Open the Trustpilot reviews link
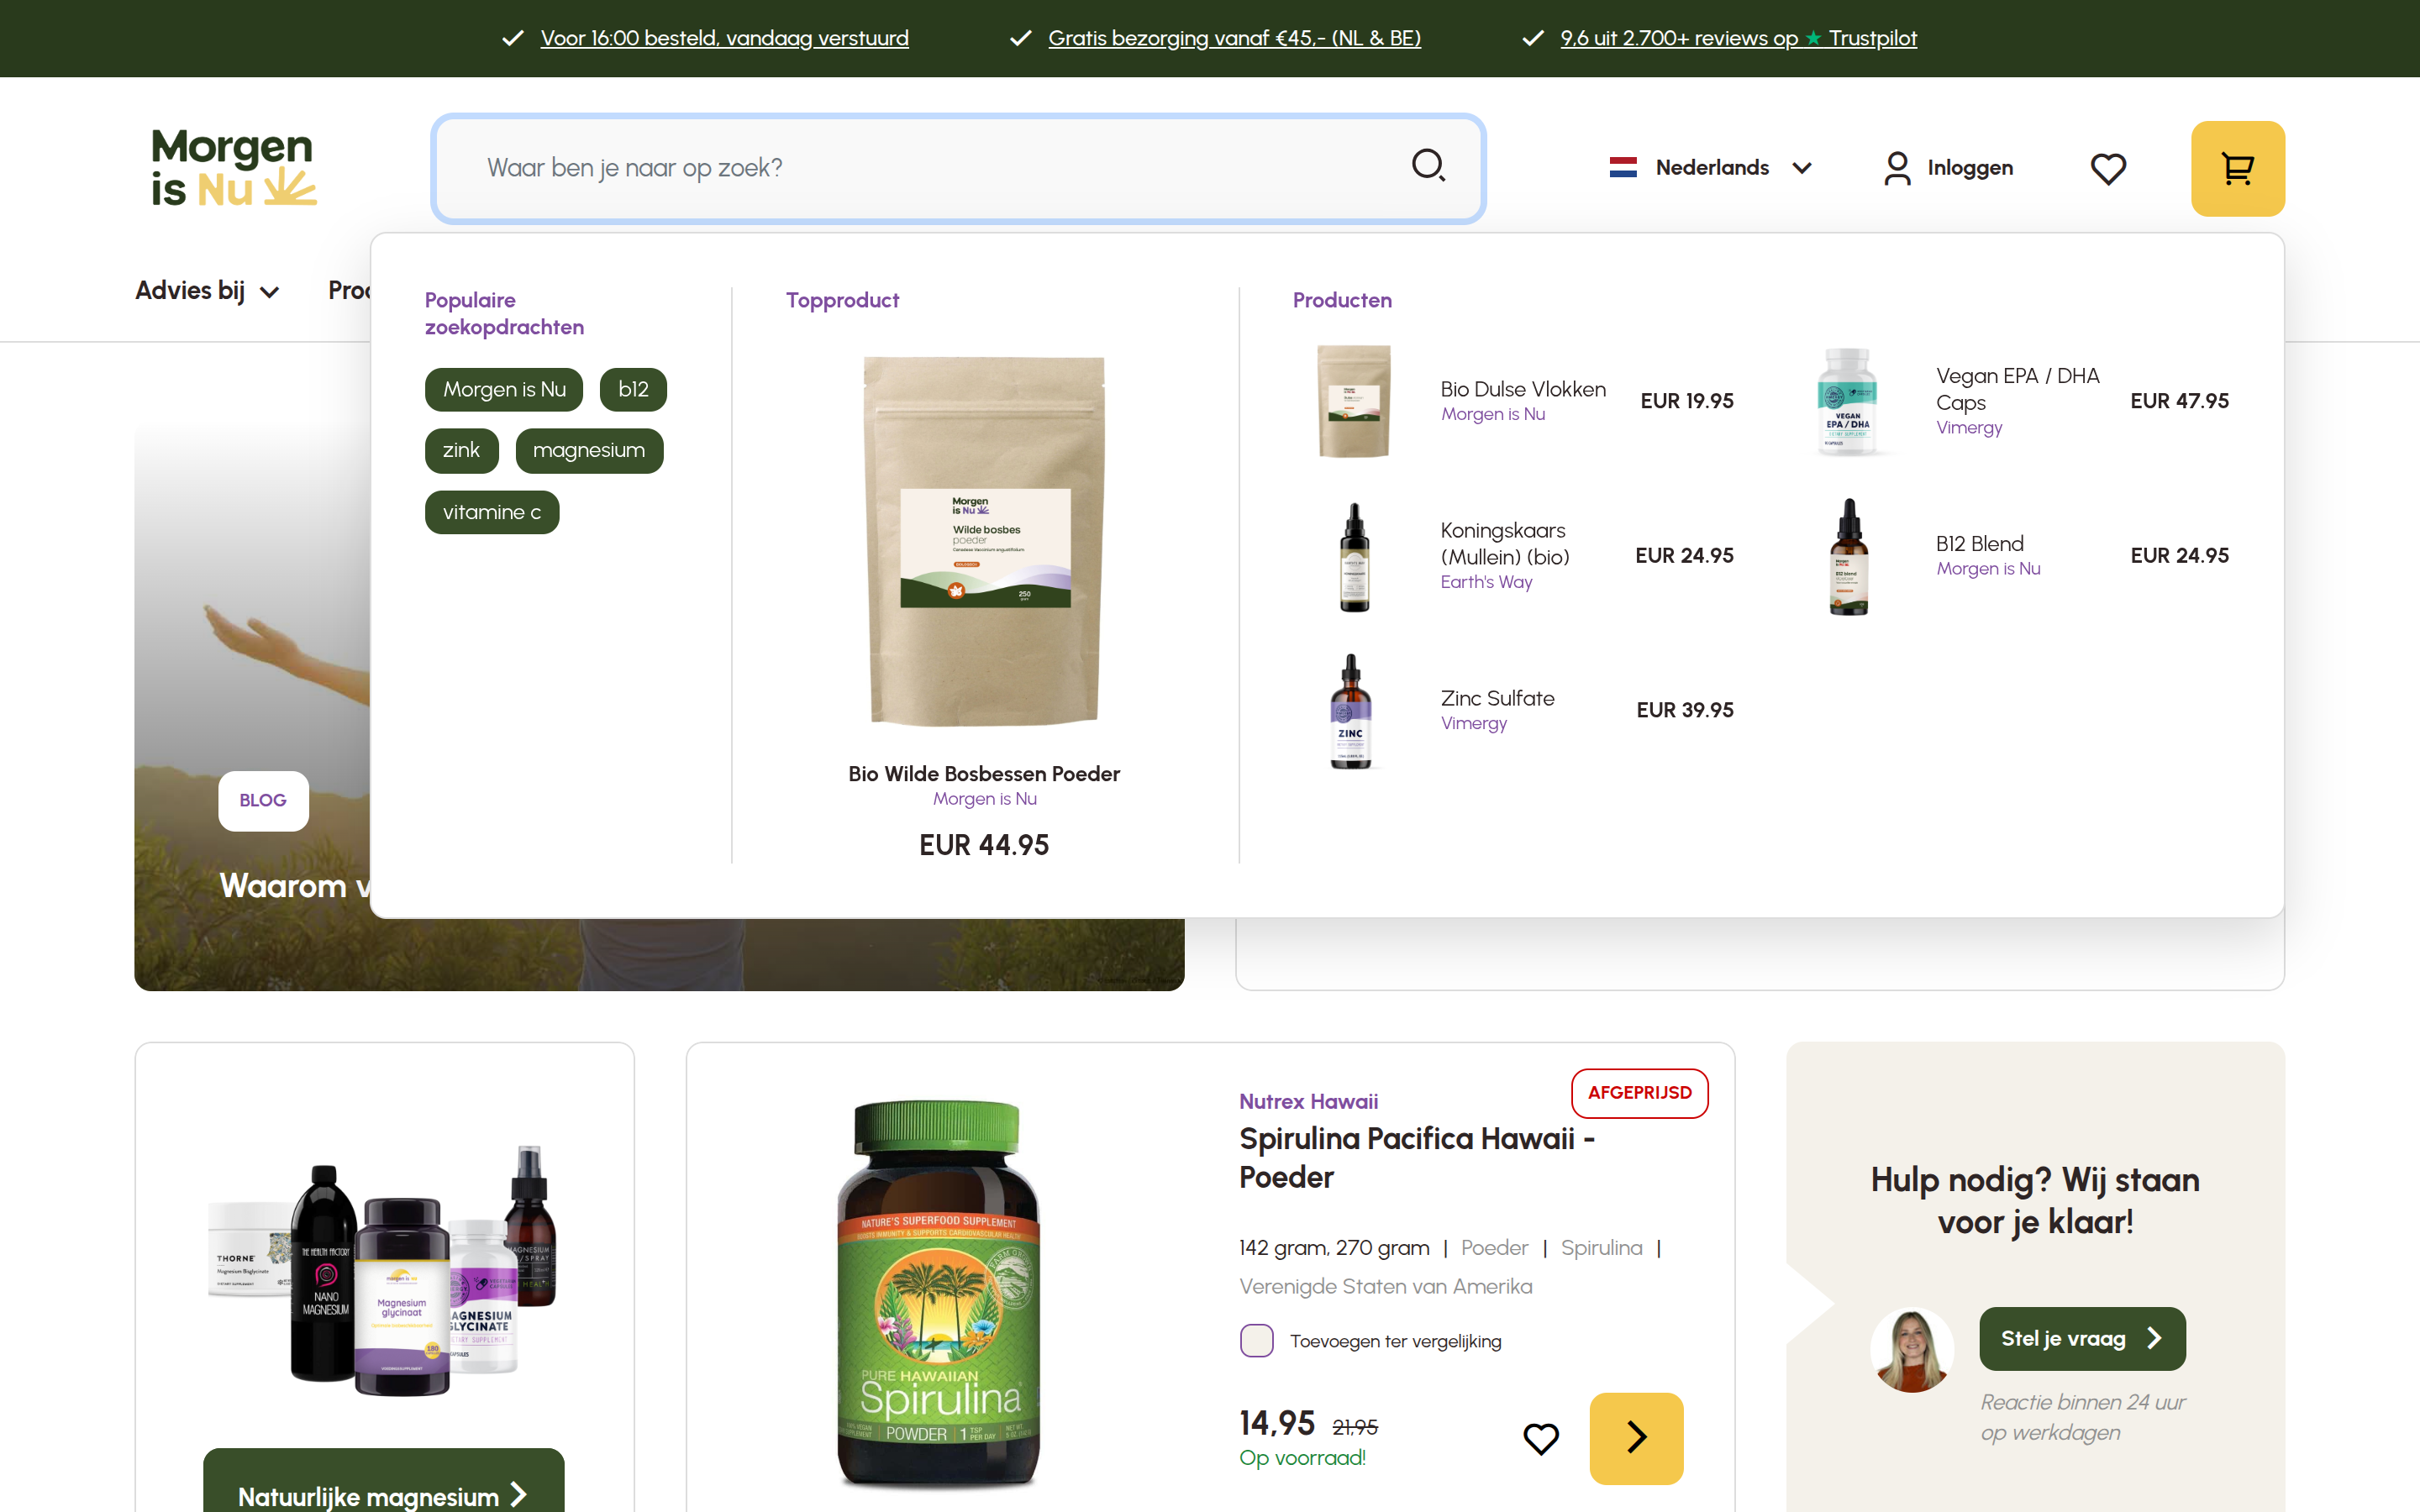Screen dimensions: 2420x1512 tap(1738, 38)
